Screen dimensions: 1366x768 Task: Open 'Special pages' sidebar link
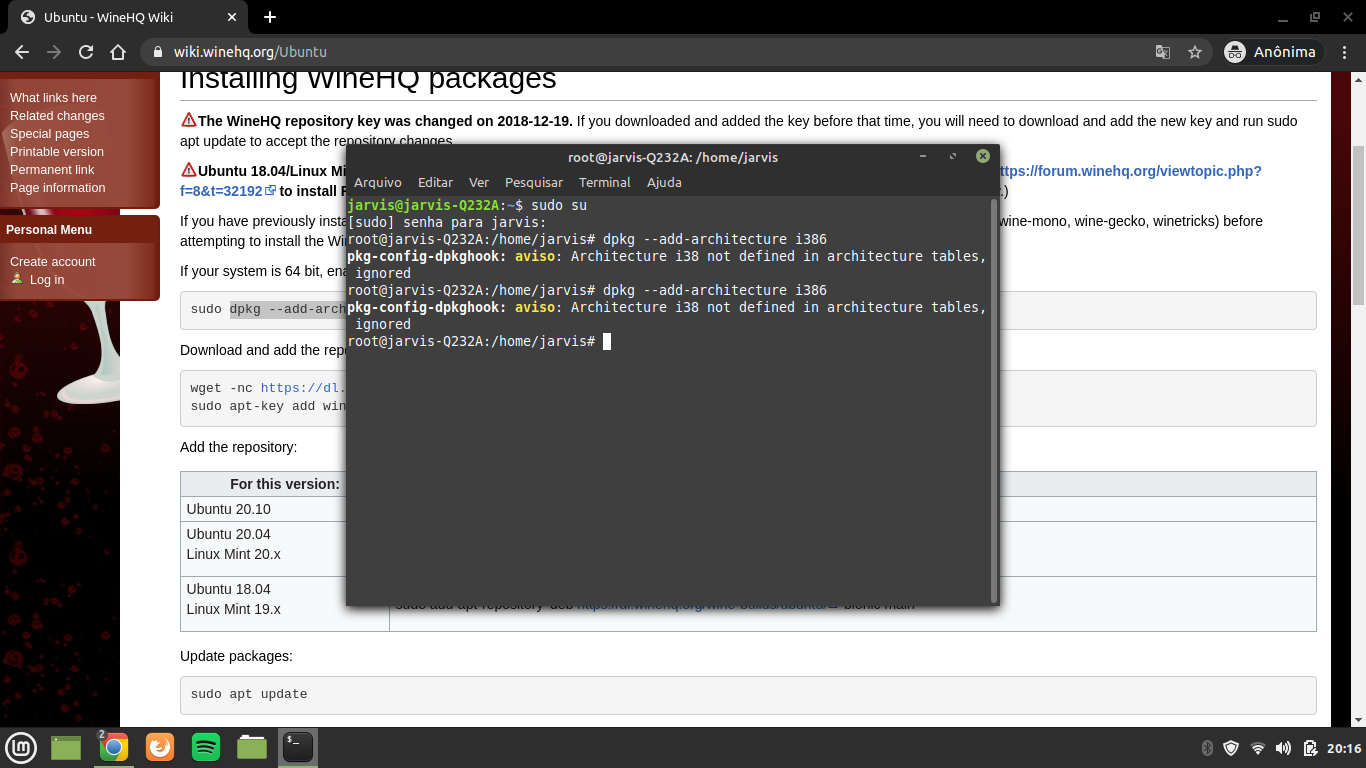[50, 133]
